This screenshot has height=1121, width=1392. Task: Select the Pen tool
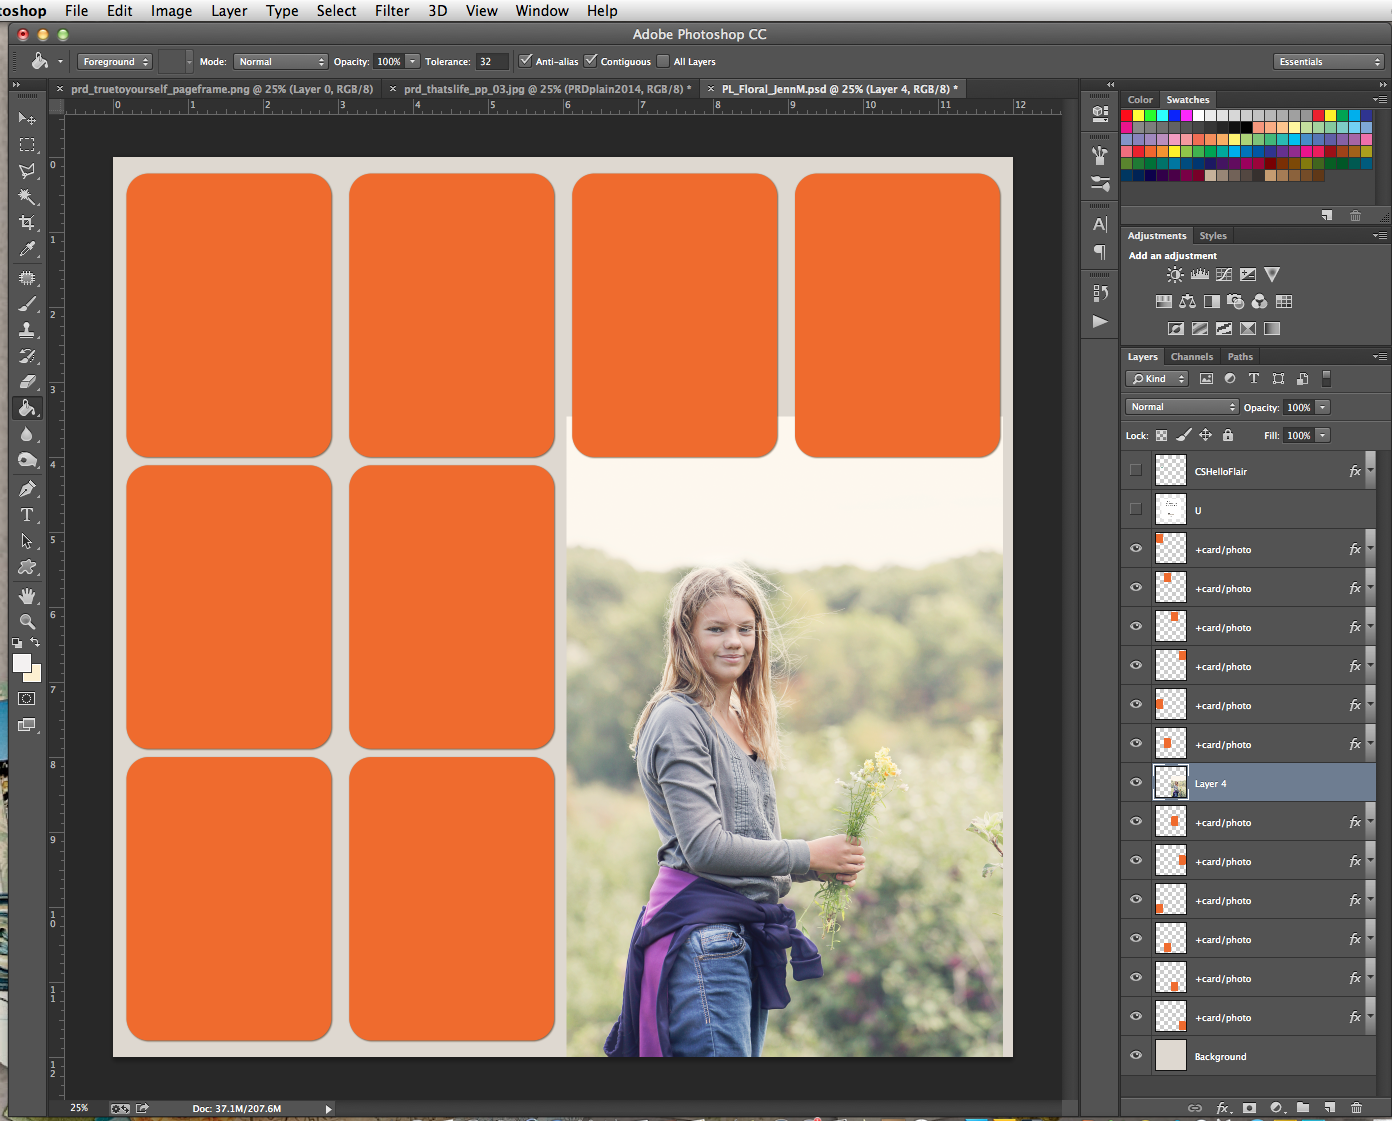[x=27, y=489]
